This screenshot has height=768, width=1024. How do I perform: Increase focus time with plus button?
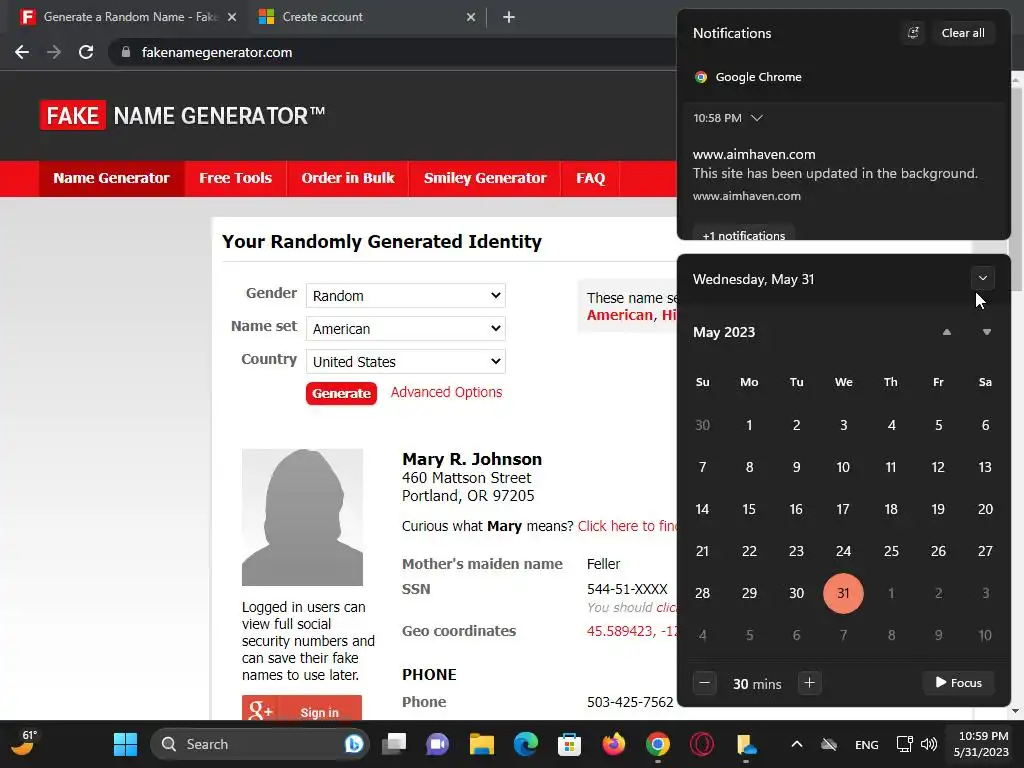[x=809, y=683]
